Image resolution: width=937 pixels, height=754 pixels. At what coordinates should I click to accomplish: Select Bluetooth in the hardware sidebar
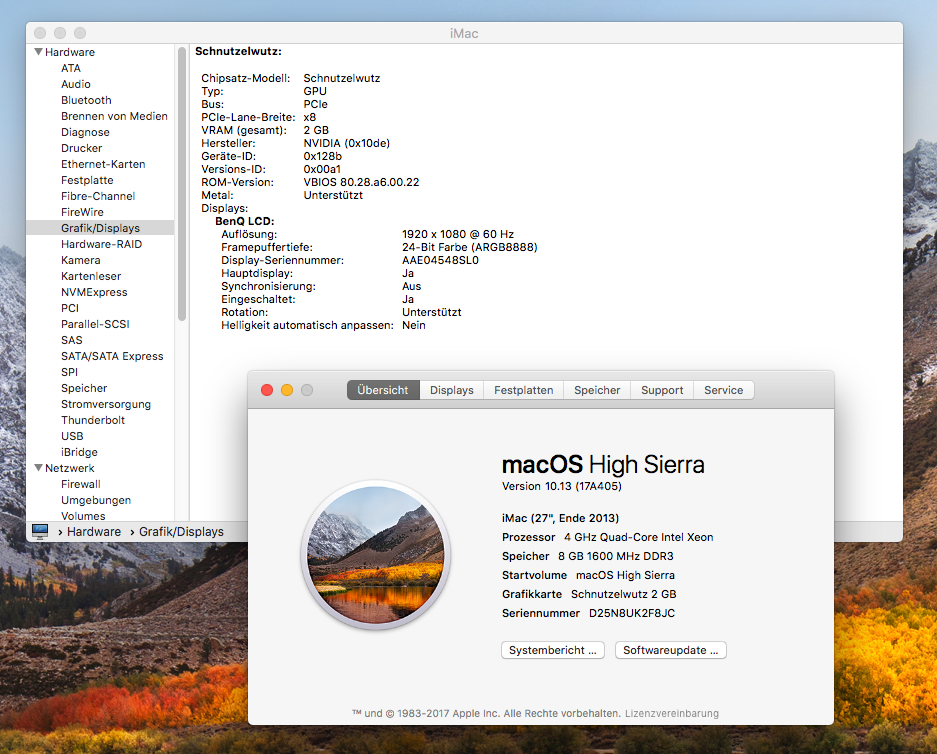[x=86, y=100]
